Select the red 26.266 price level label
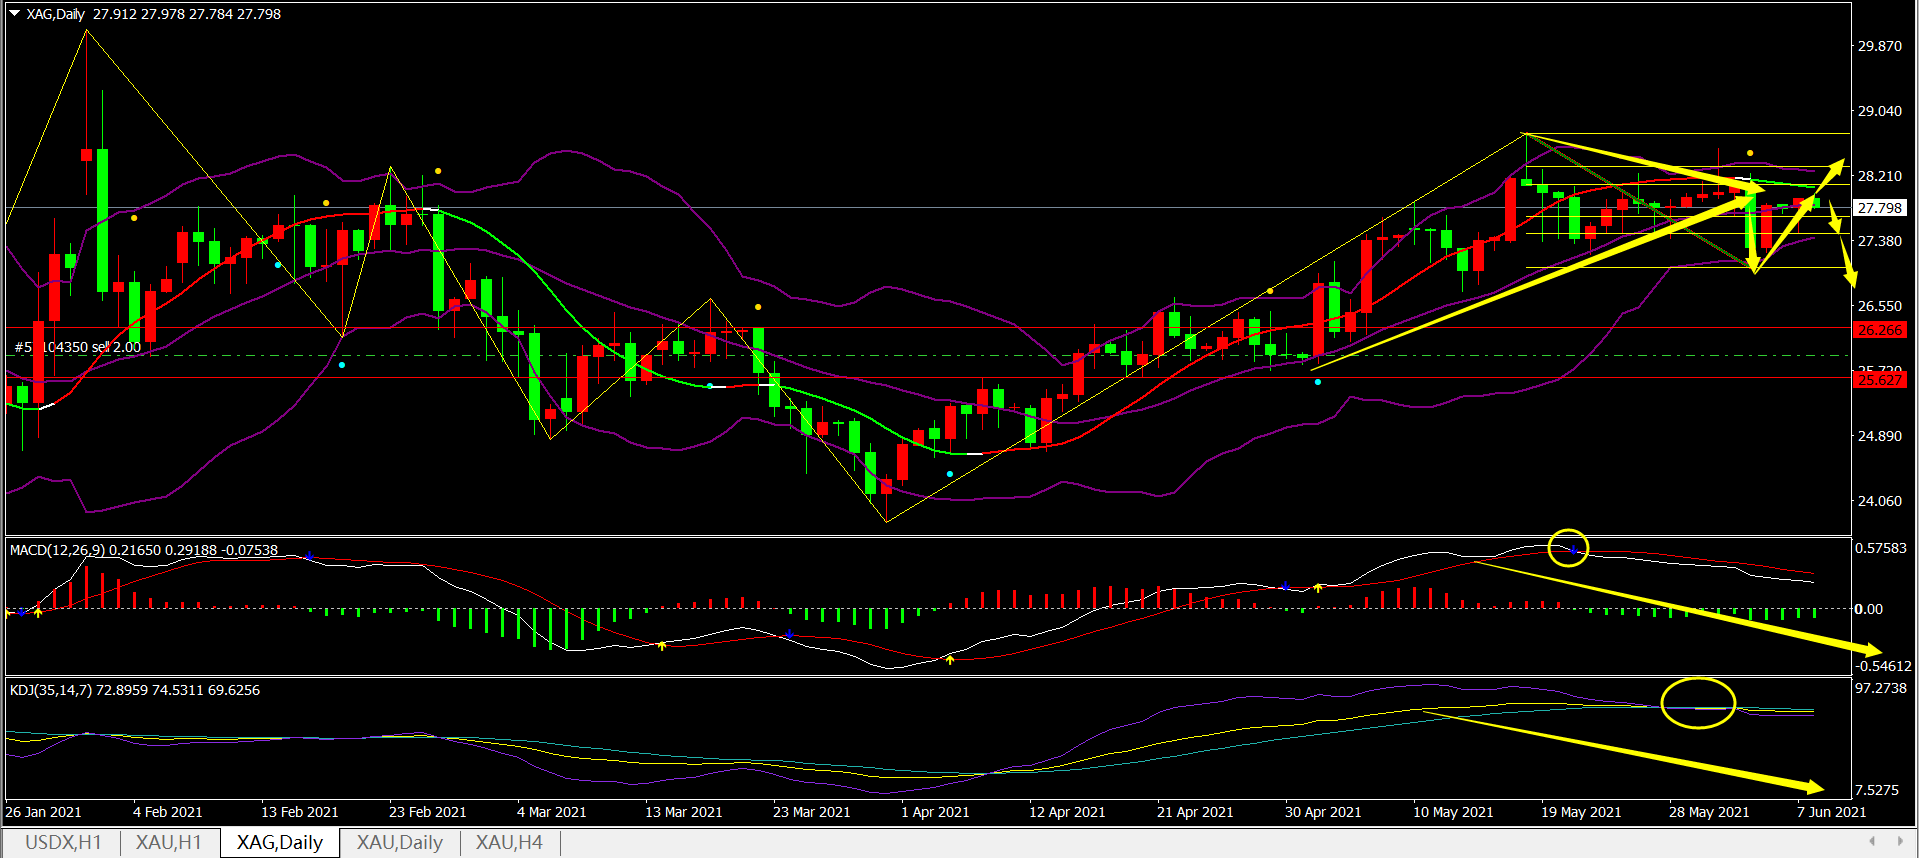Image resolution: width=1919 pixels, height=858 pixels. tap(1880, 330)
